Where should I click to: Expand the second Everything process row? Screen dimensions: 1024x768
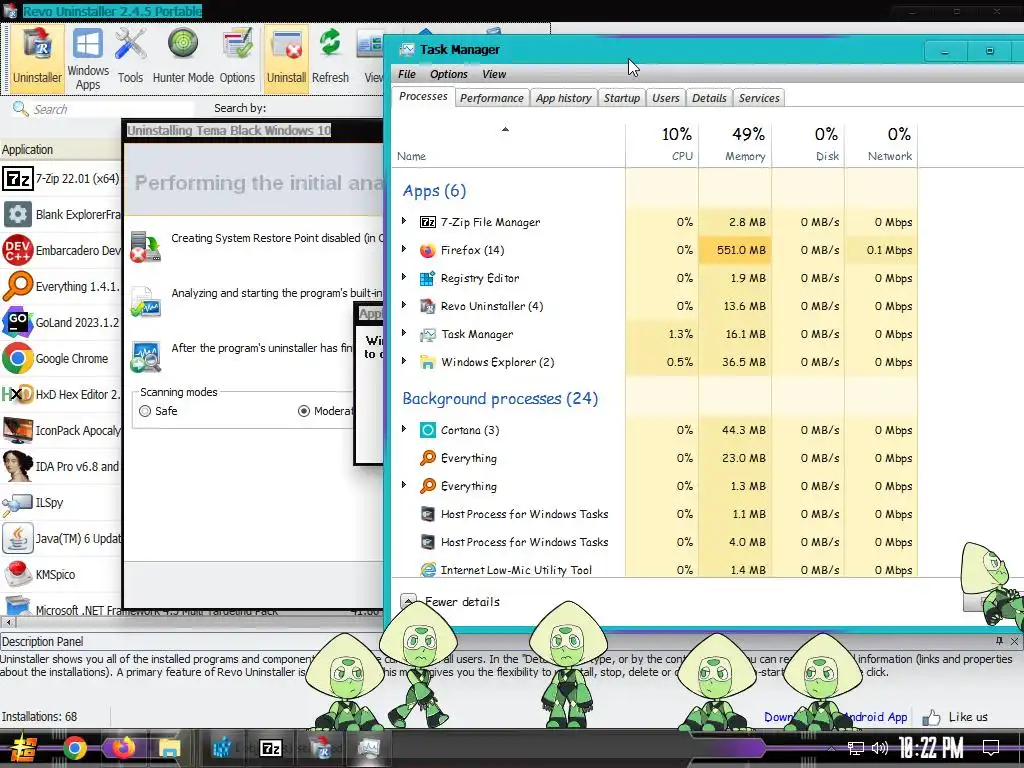click(404, 485)
